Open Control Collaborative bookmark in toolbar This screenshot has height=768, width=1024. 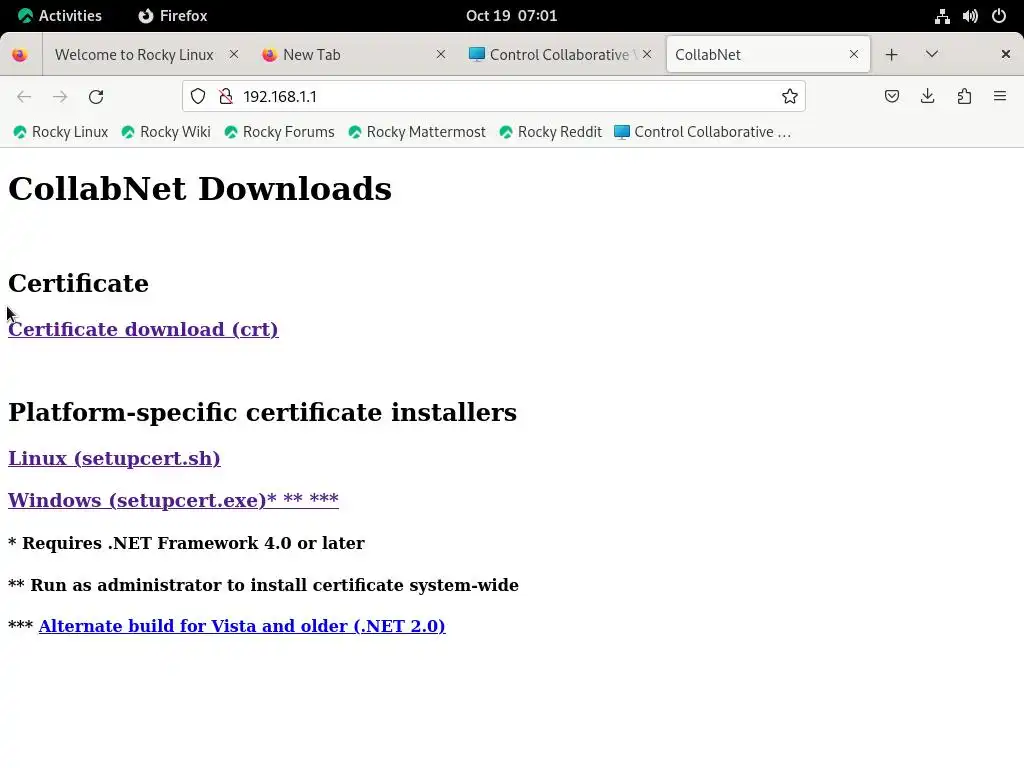point(703,132)
